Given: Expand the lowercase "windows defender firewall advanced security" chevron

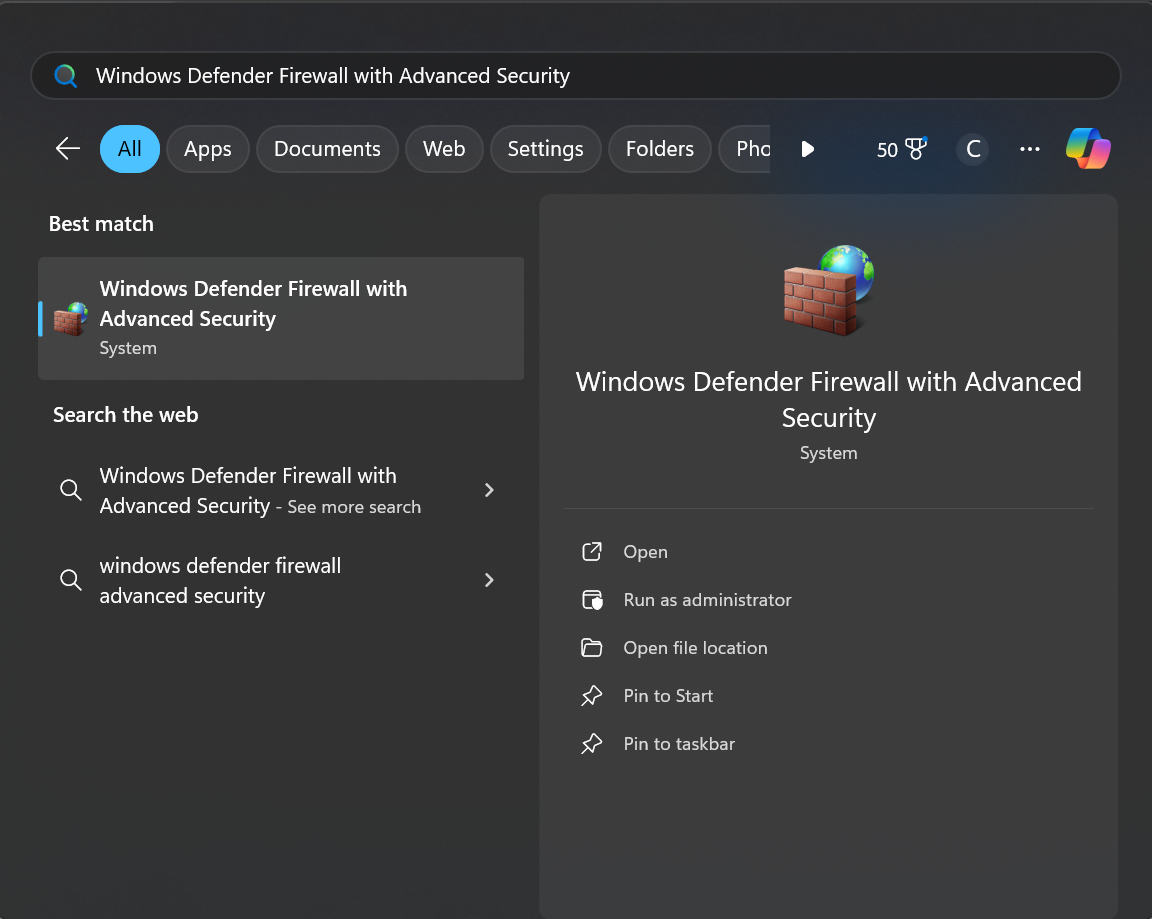Looking at the screenshot, I should pos(489,580).
